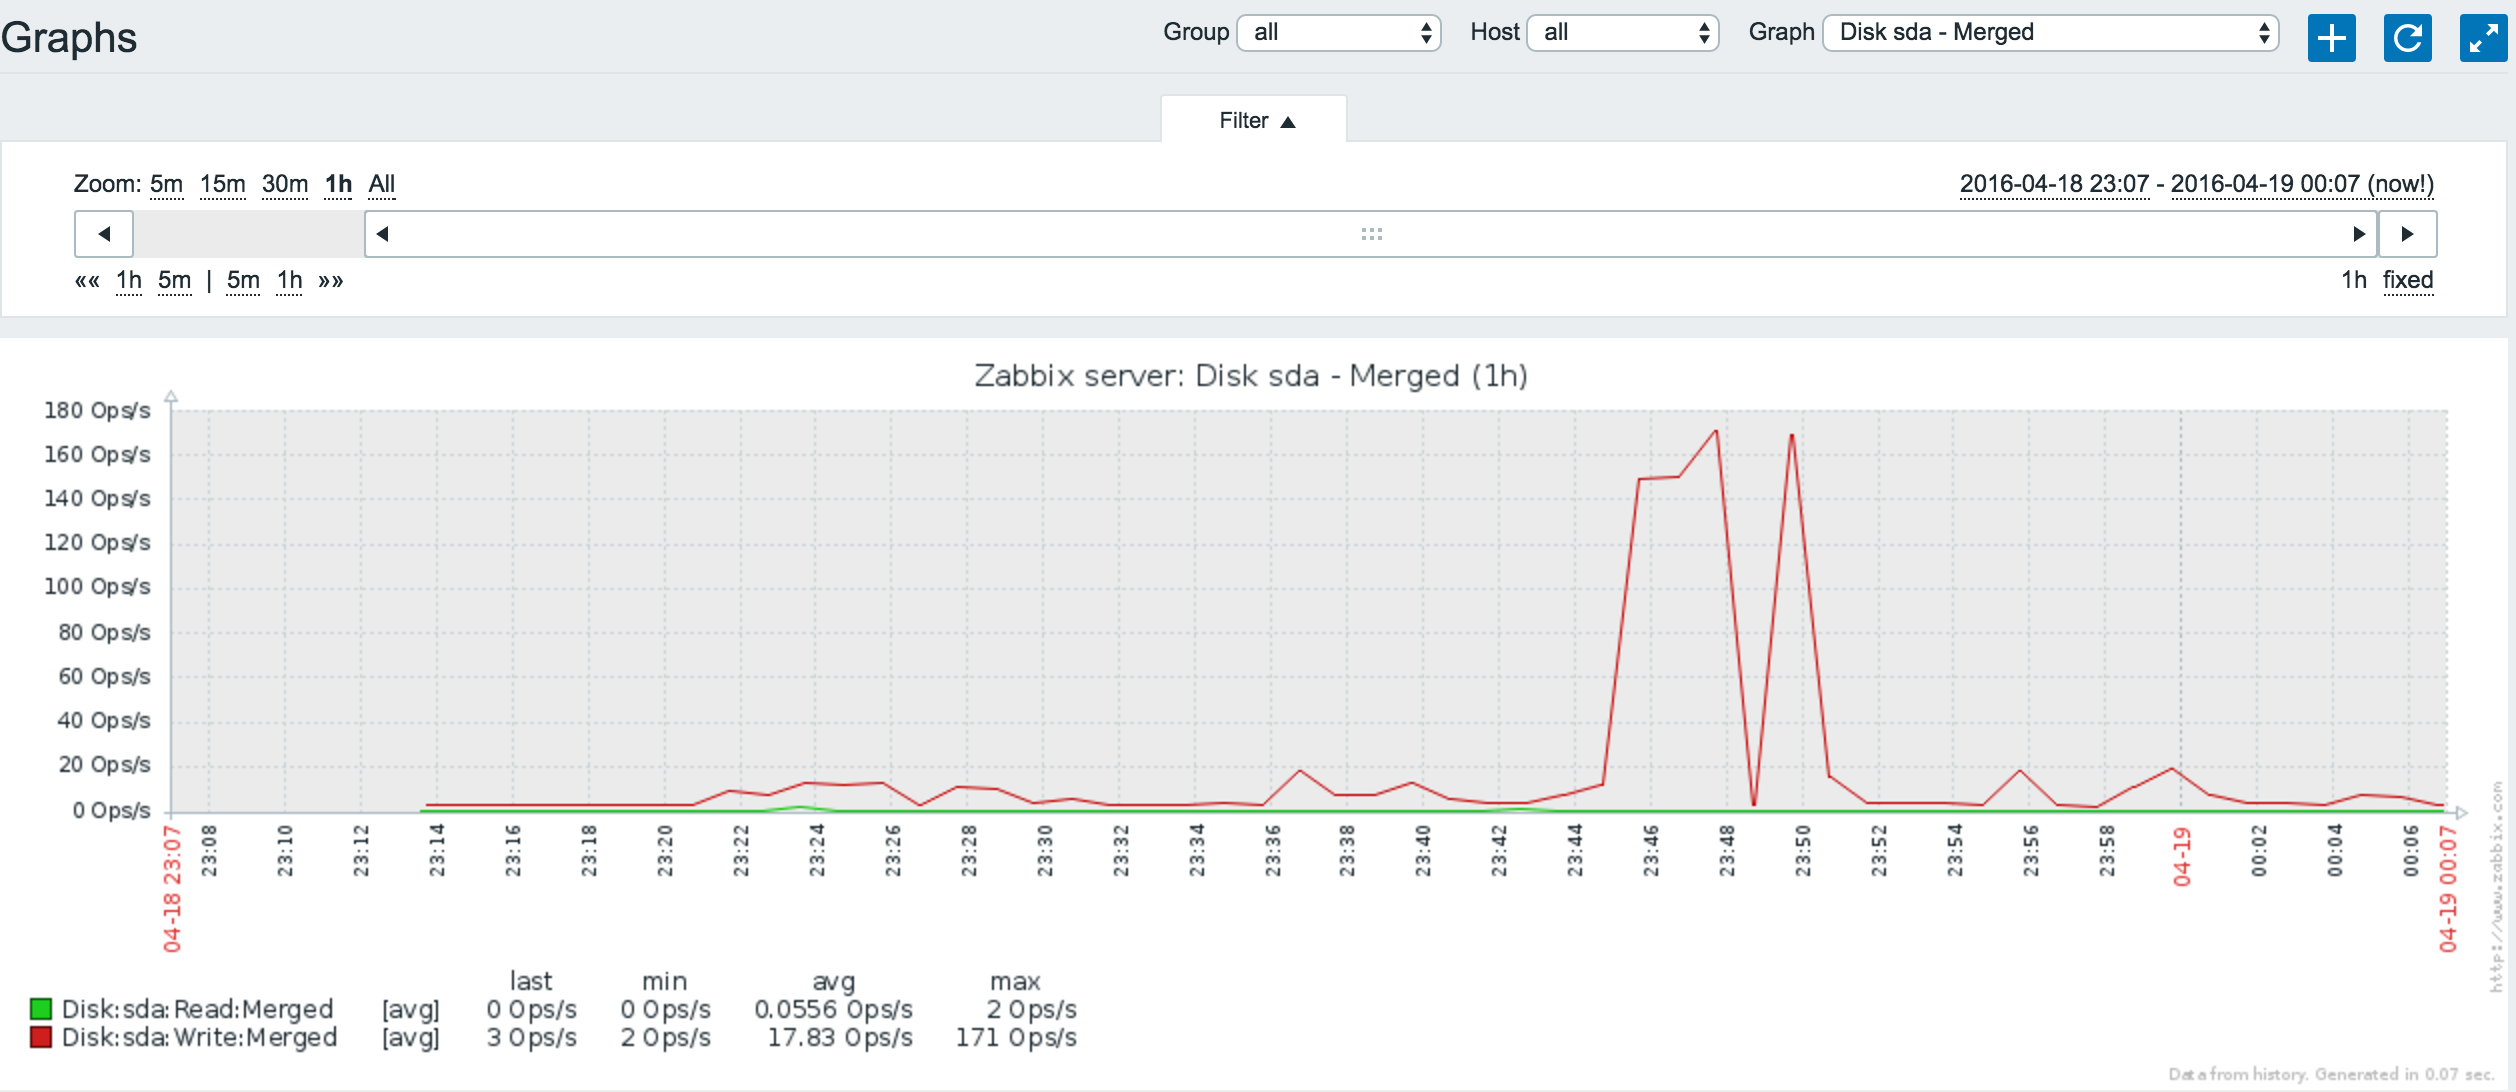The height and width of the screenshot is (1092, 2516).
Task: Click the start date 2016-04-18 23:07
Action: pyautogui.click(x=2053, y=185)
